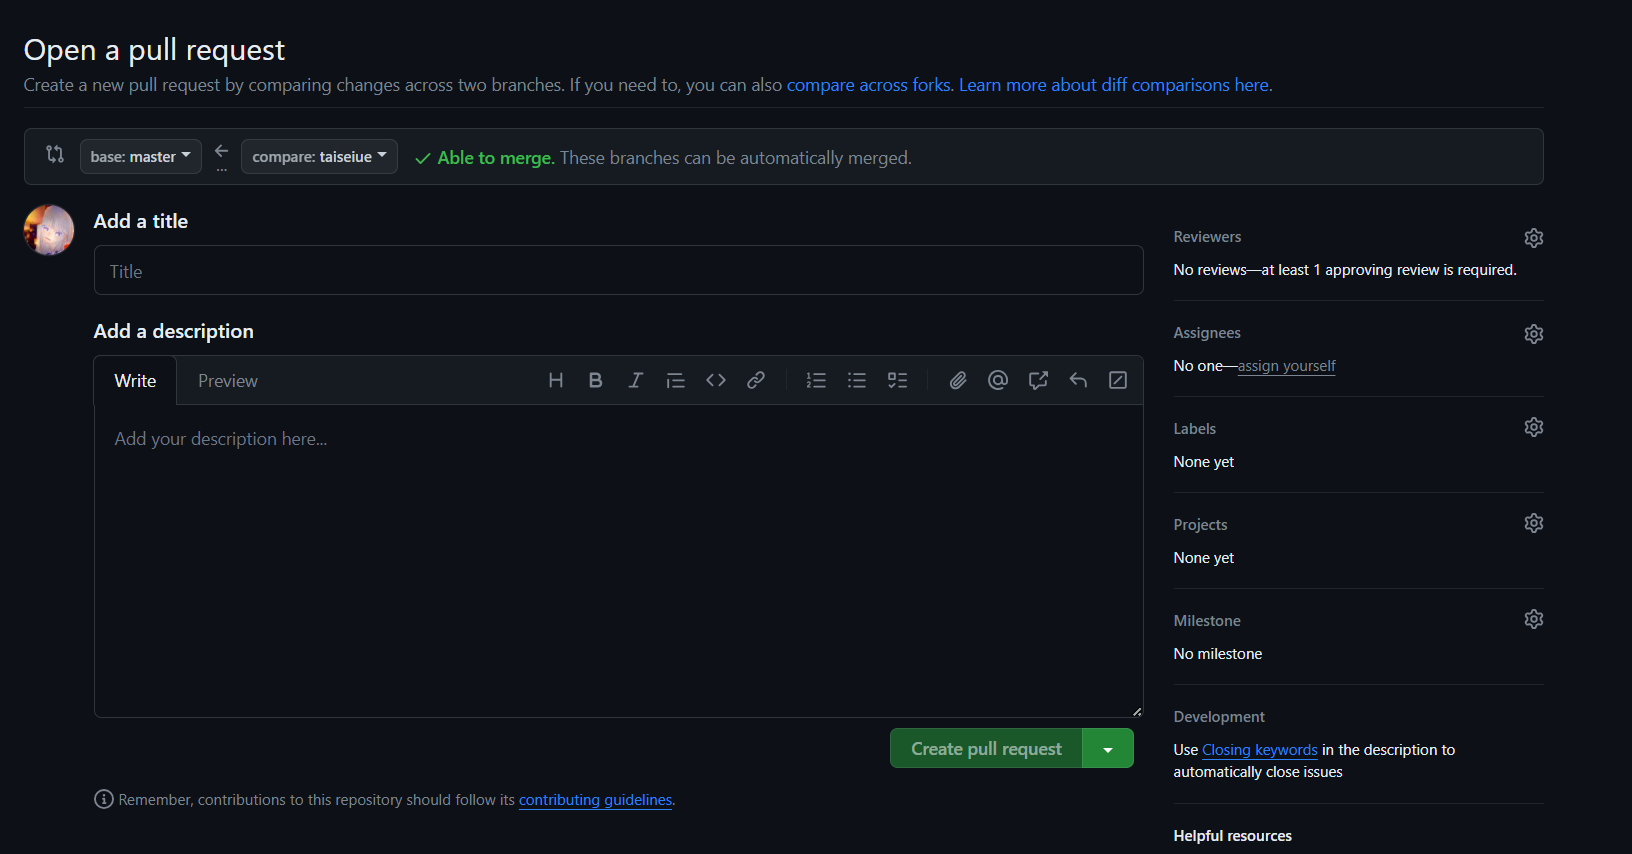Mention a user with the @ icon
The height and width of the screenshot is (854, 1632).
[998, 380]
